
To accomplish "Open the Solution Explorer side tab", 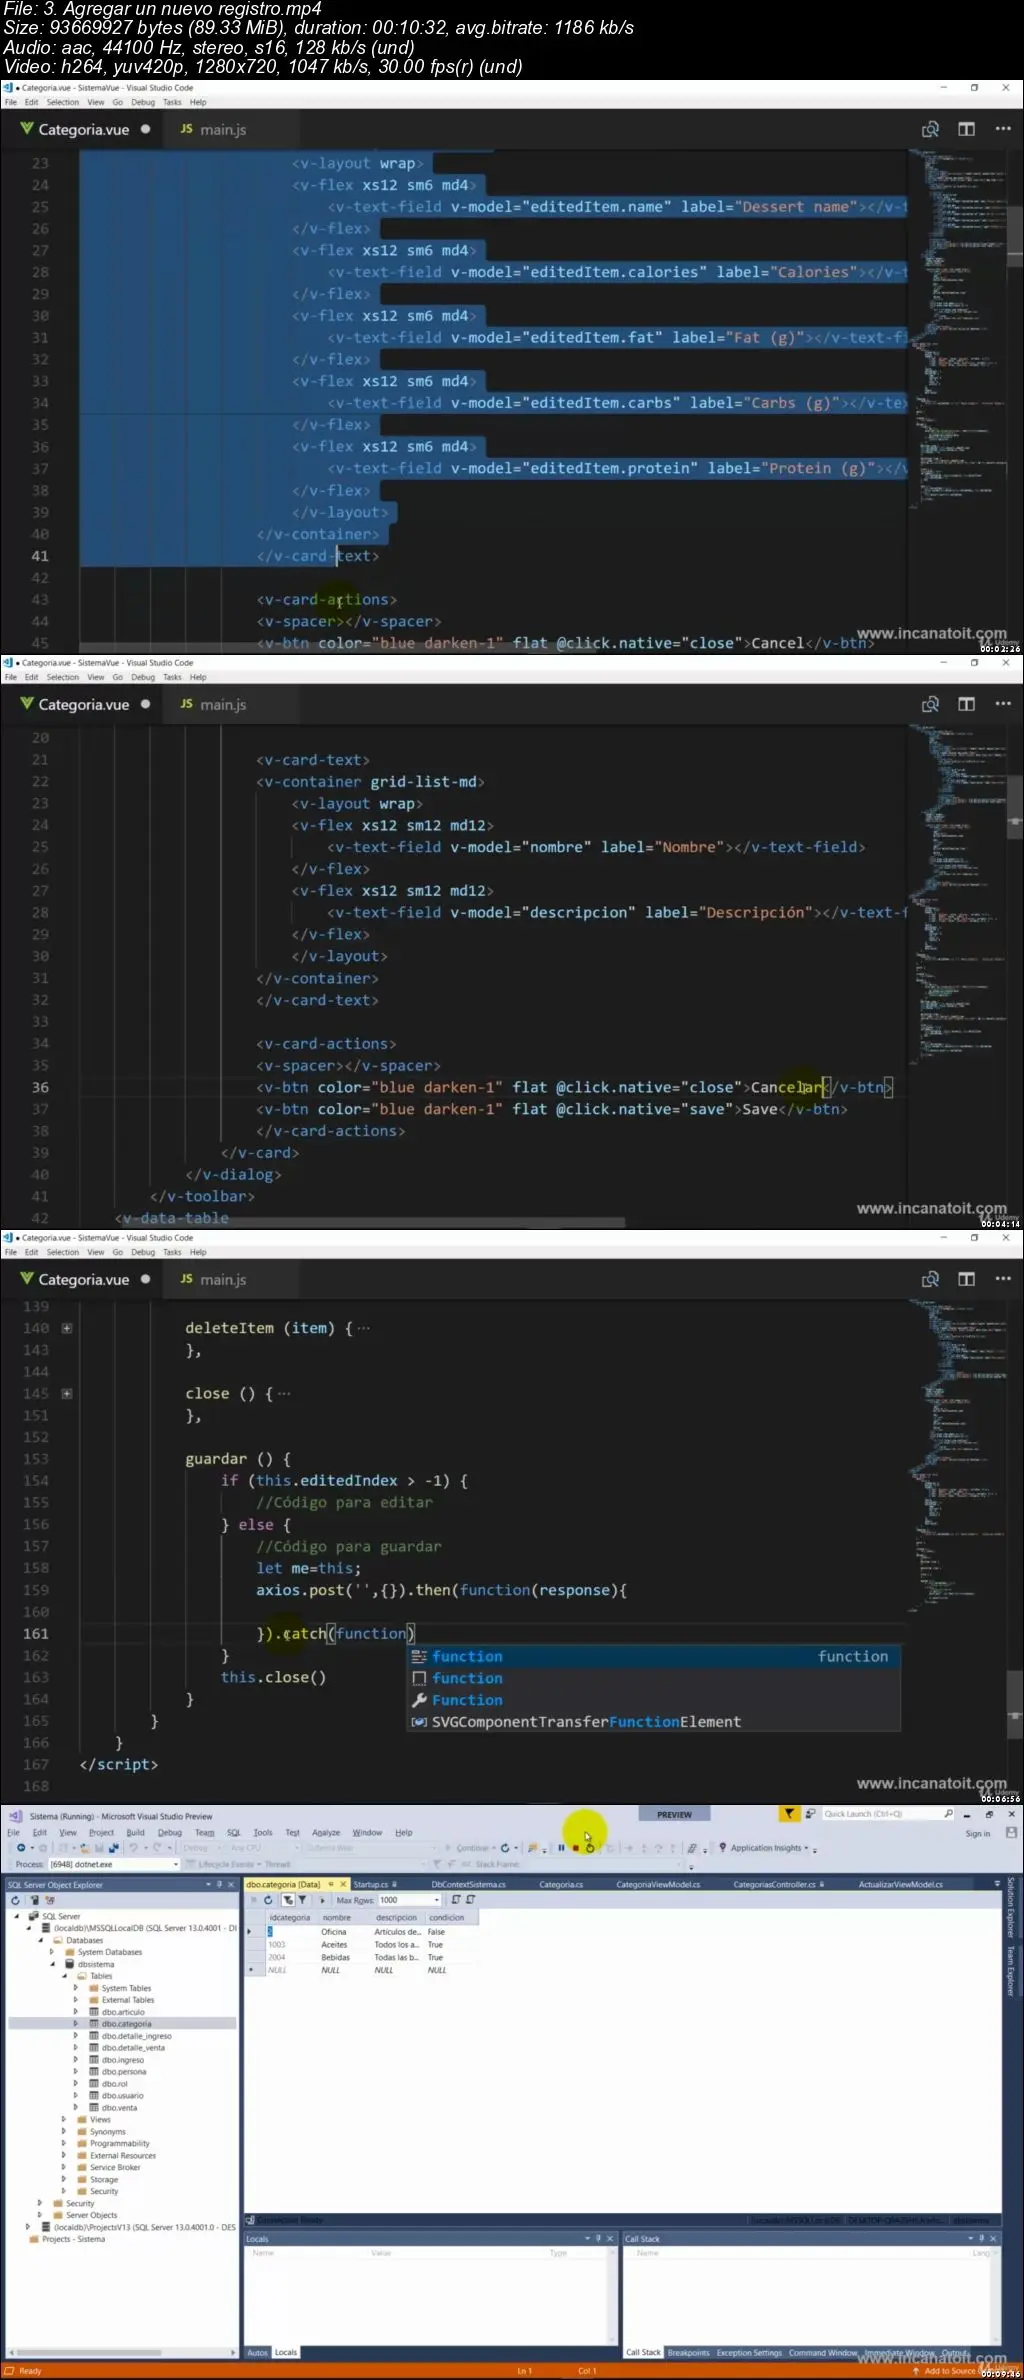I will point(1011,1907).
